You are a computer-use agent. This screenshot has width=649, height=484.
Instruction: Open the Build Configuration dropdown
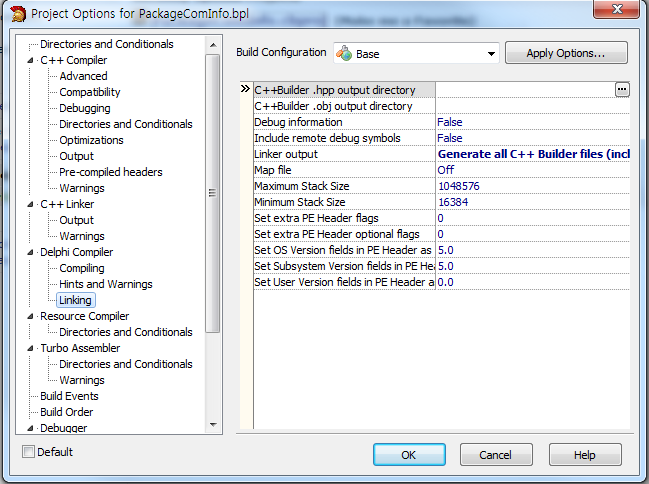pos(490,54)
